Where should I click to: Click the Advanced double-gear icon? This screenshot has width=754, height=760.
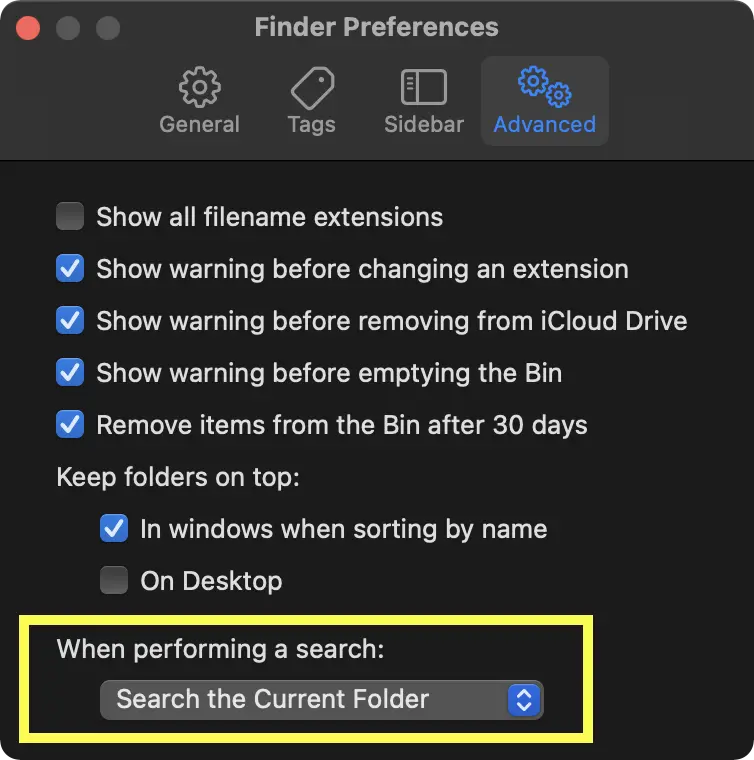[544, 86]
